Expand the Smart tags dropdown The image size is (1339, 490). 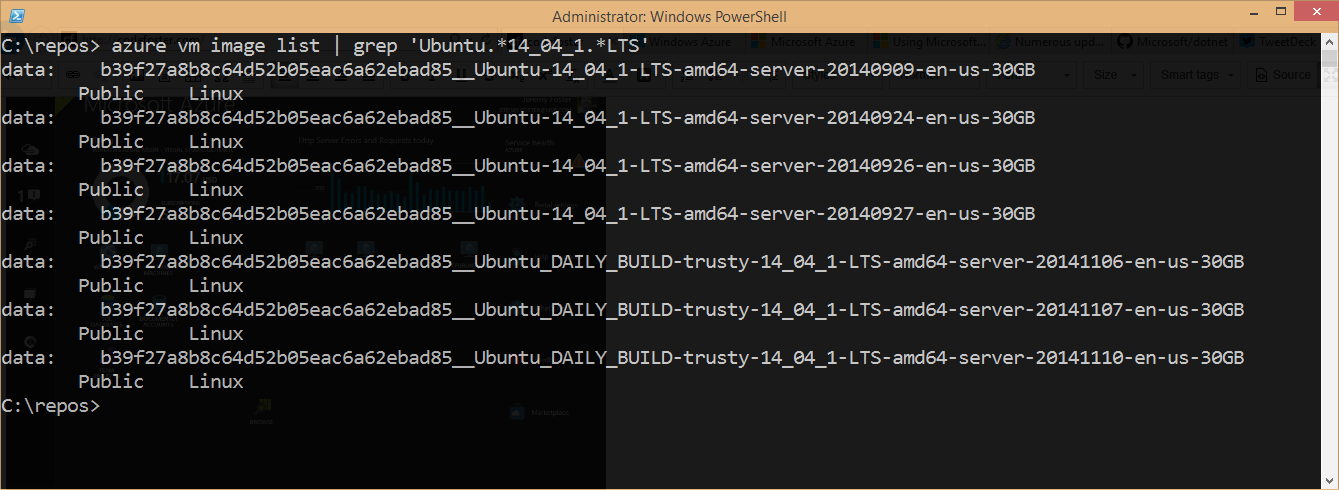[1194, 75]
